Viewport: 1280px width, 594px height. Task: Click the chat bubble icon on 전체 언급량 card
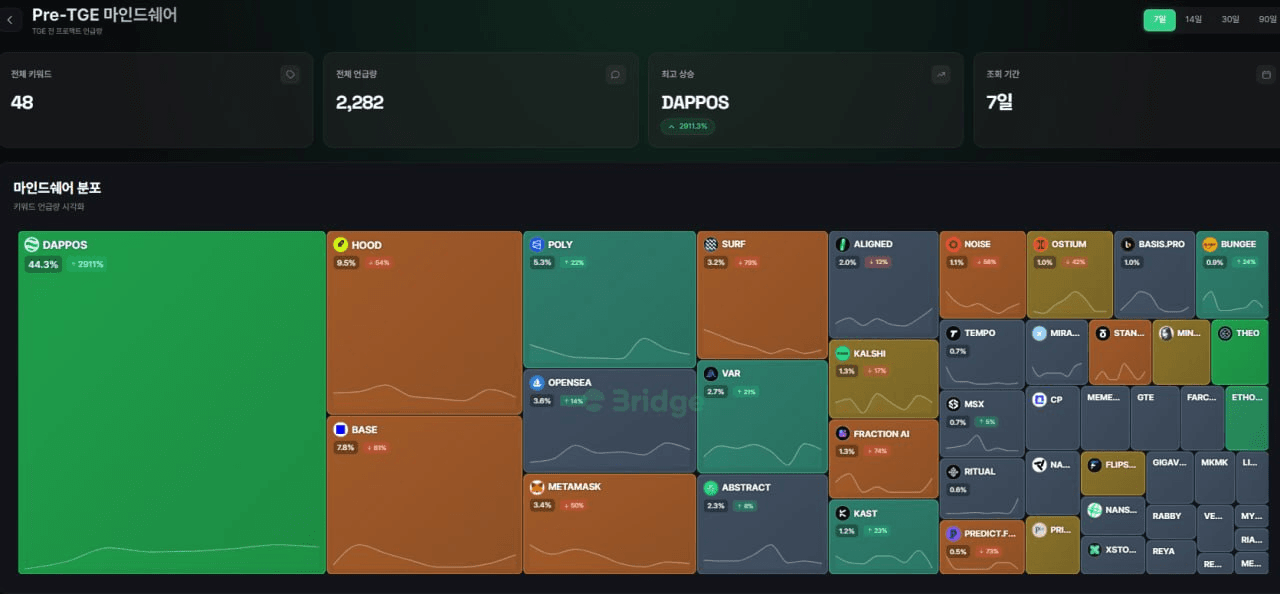point(615,74)
